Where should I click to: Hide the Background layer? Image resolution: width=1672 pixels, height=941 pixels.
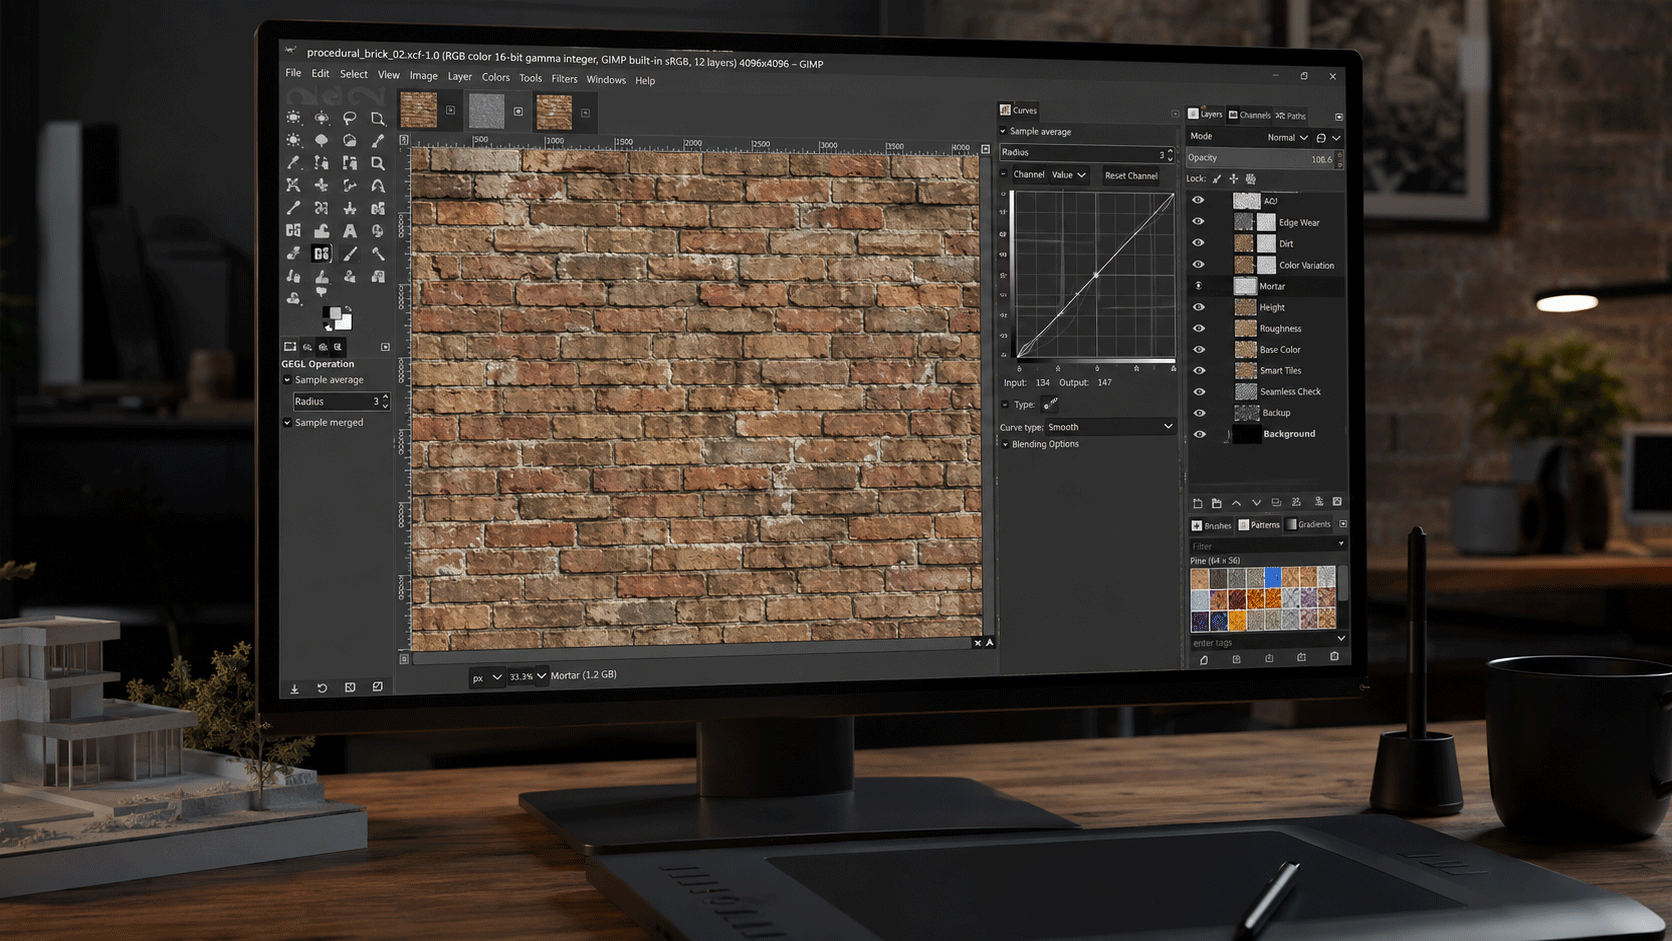[x=1199, y=434]
